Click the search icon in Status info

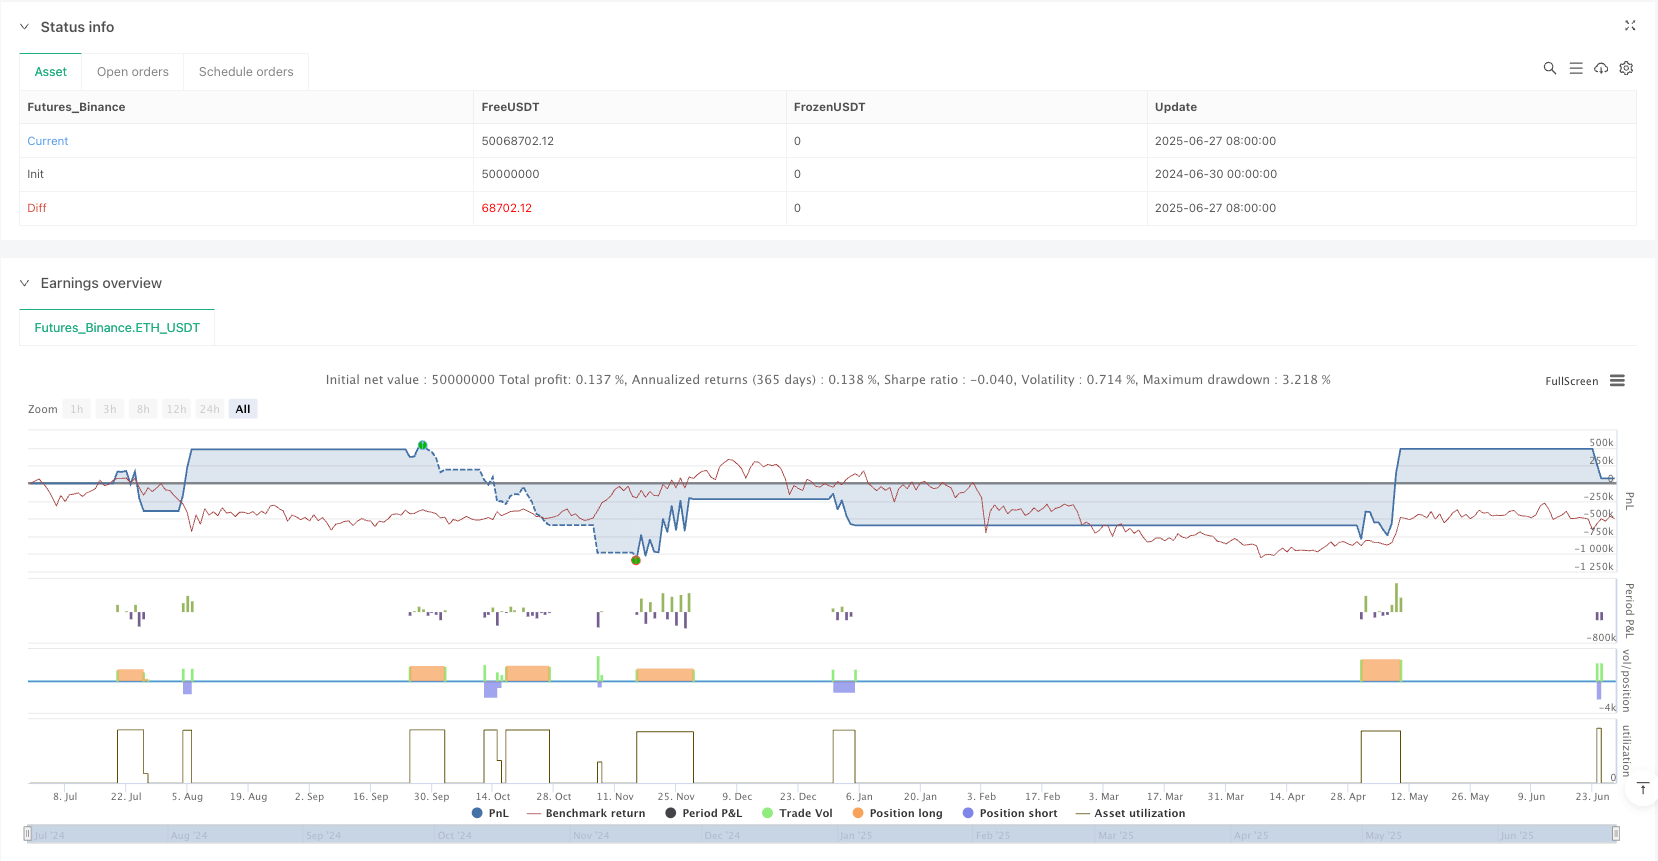click(1550, 68)
